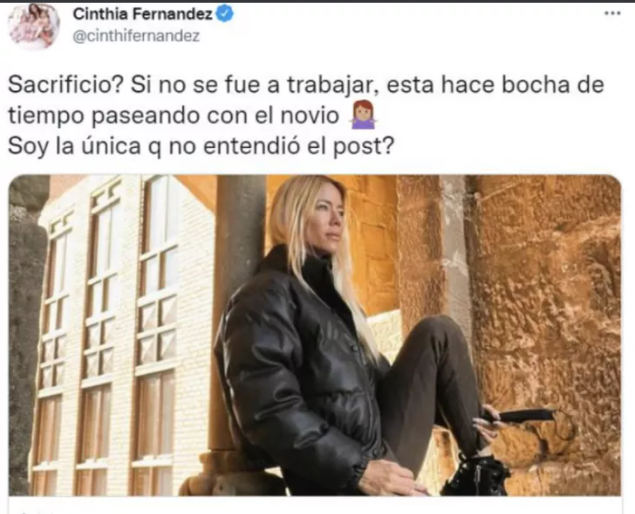
Task: Open the three-dot more options menu
Action: pyautogui.click(x=612, y=13)
